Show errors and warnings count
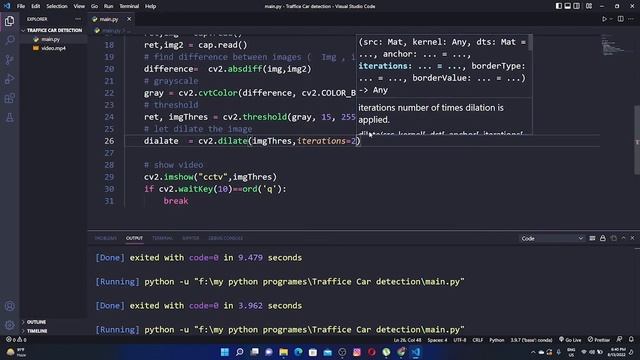The height and width of the screenshot is (360, 640). (x=16, y=340)
